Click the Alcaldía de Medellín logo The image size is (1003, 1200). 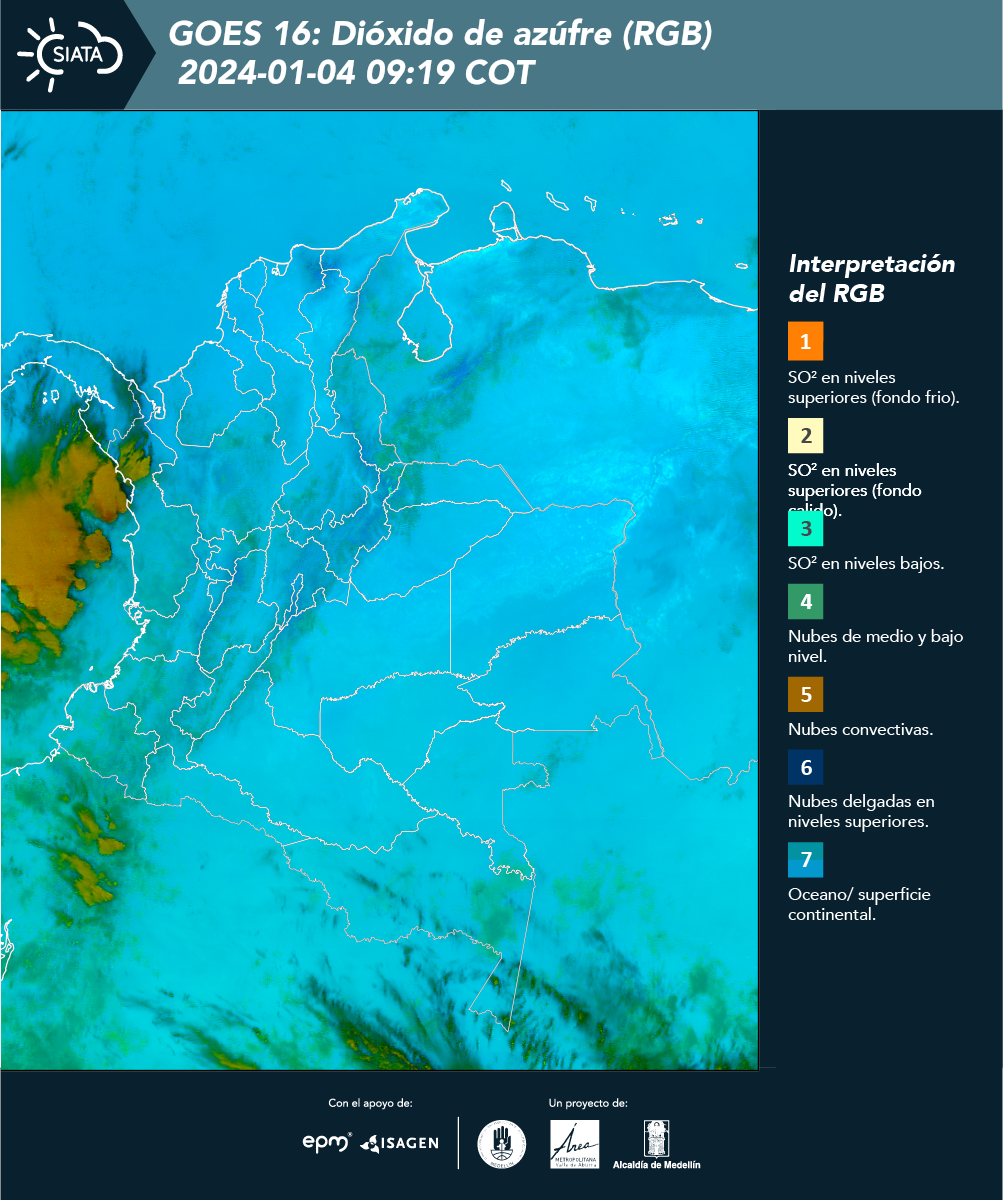(x=657, y=1144)
